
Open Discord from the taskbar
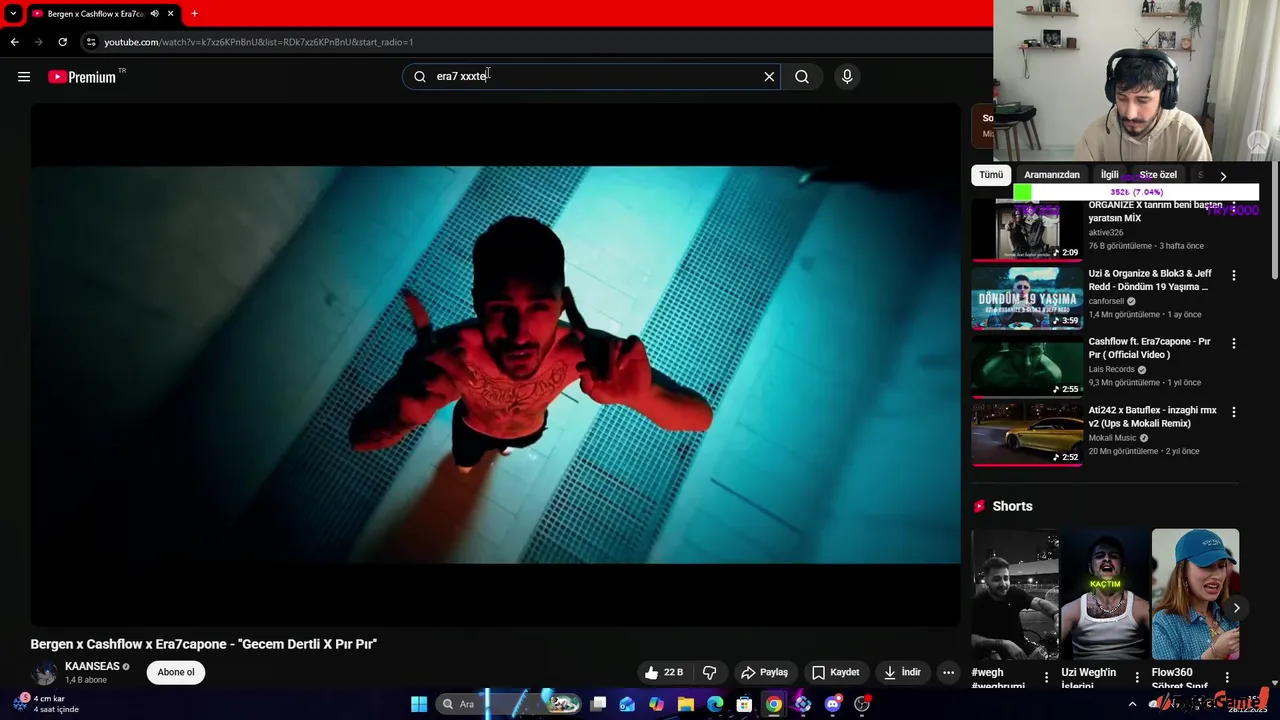tap(832, 704)
